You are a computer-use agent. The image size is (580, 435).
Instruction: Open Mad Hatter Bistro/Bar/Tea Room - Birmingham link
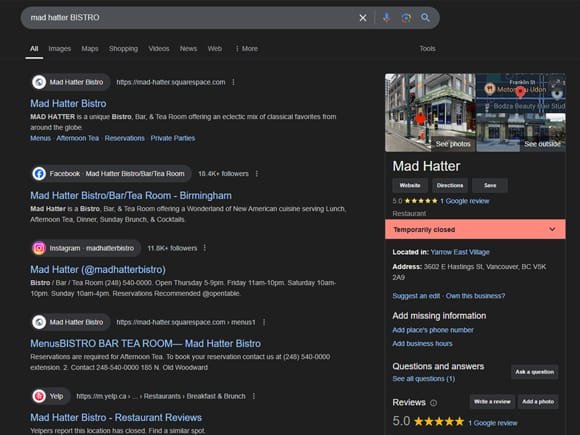[131, 196]
